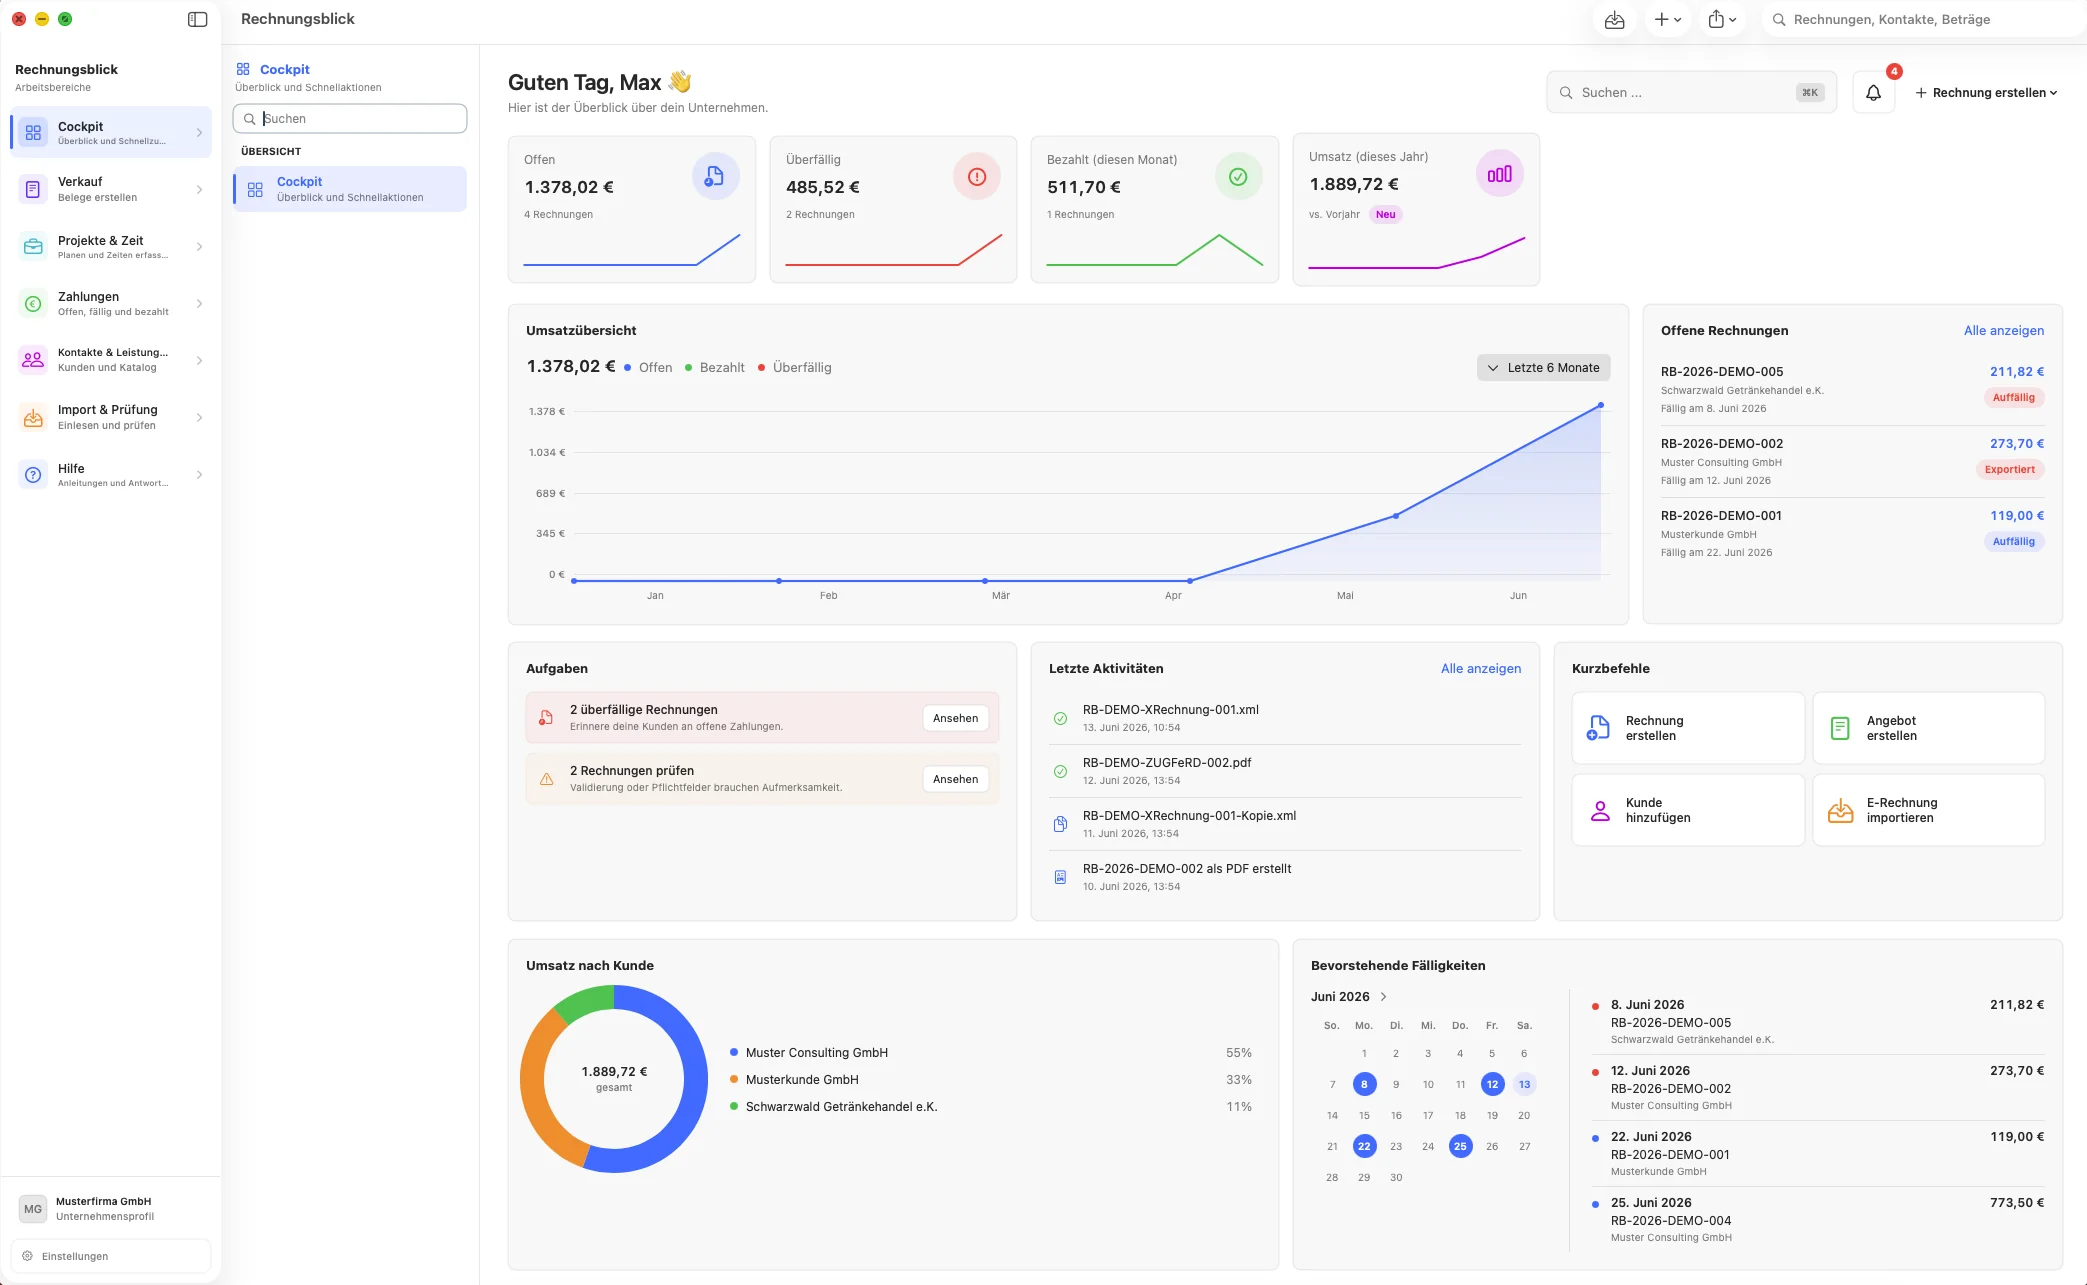Select June 25 in the calendar

[x=1460, y=1146]
